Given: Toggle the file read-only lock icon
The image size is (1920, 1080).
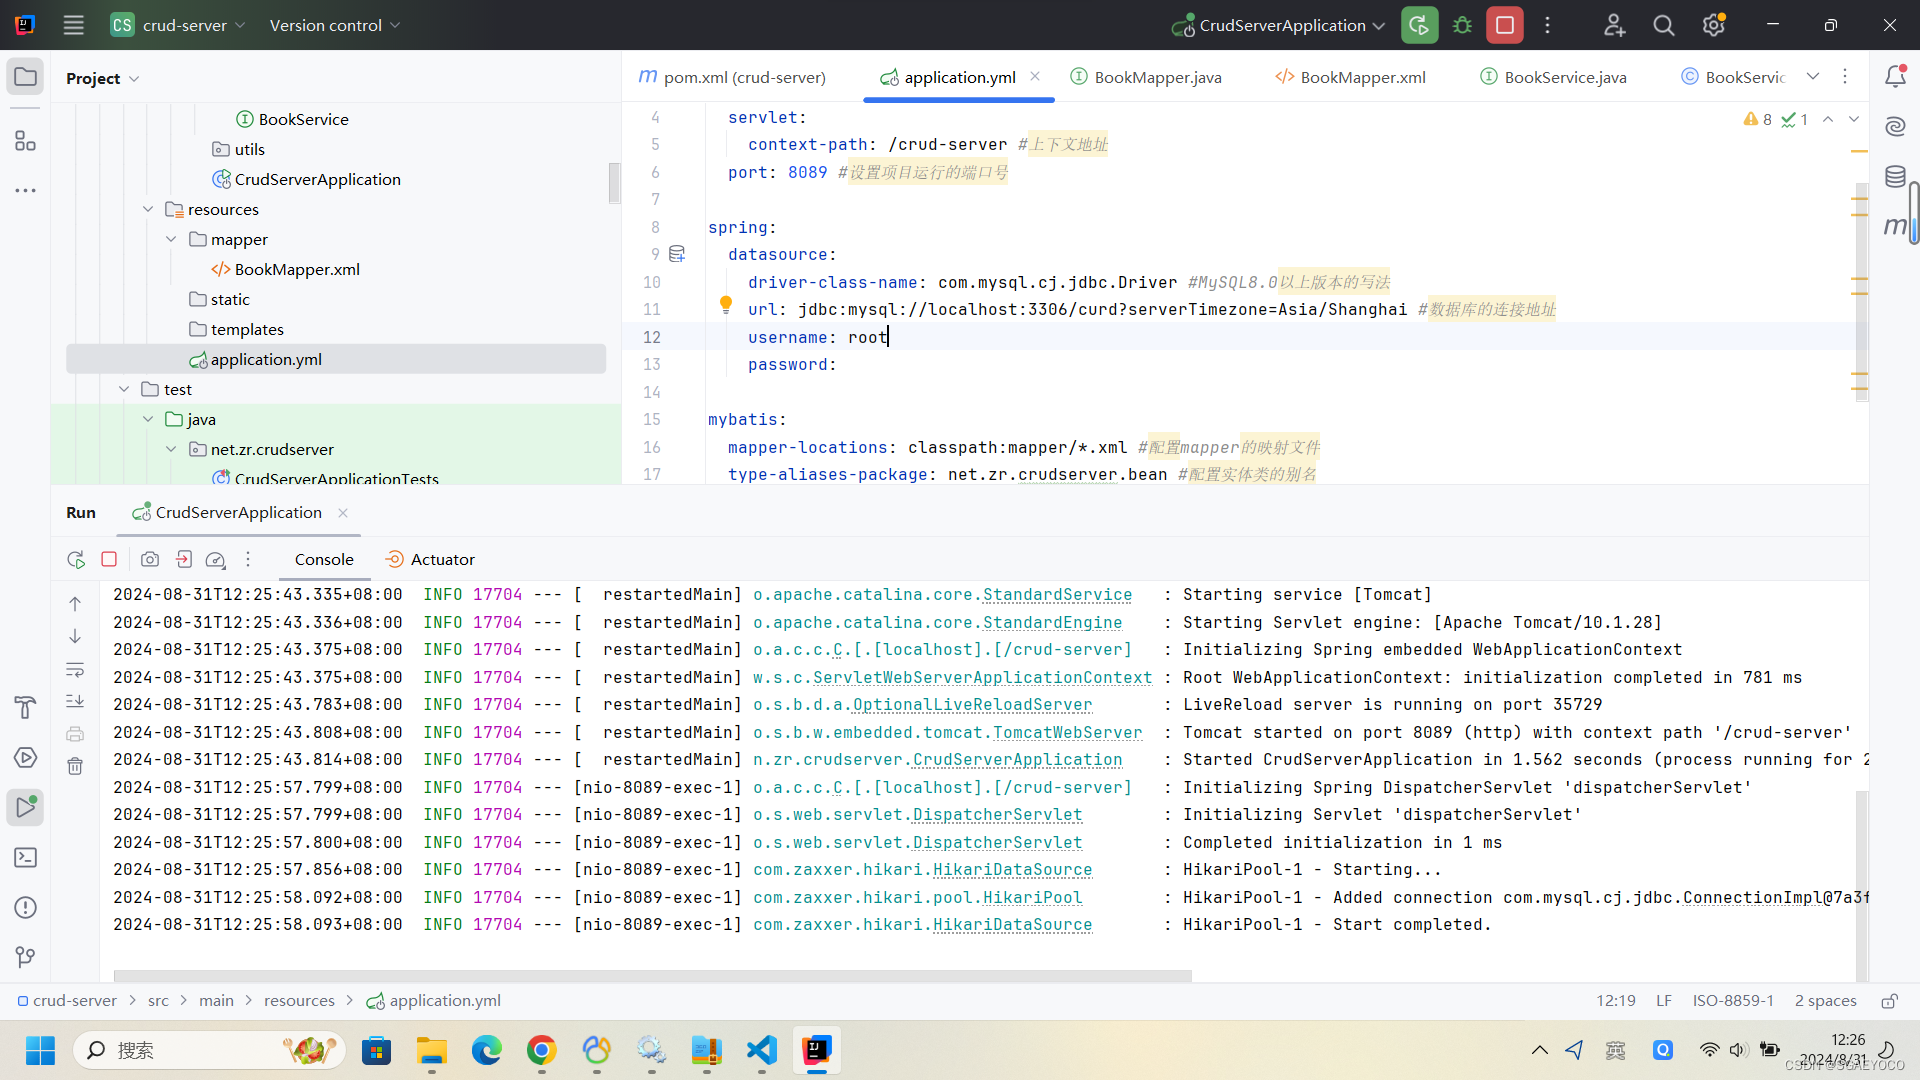Looking at the screenshot, I should [x=1889, y=1001].
